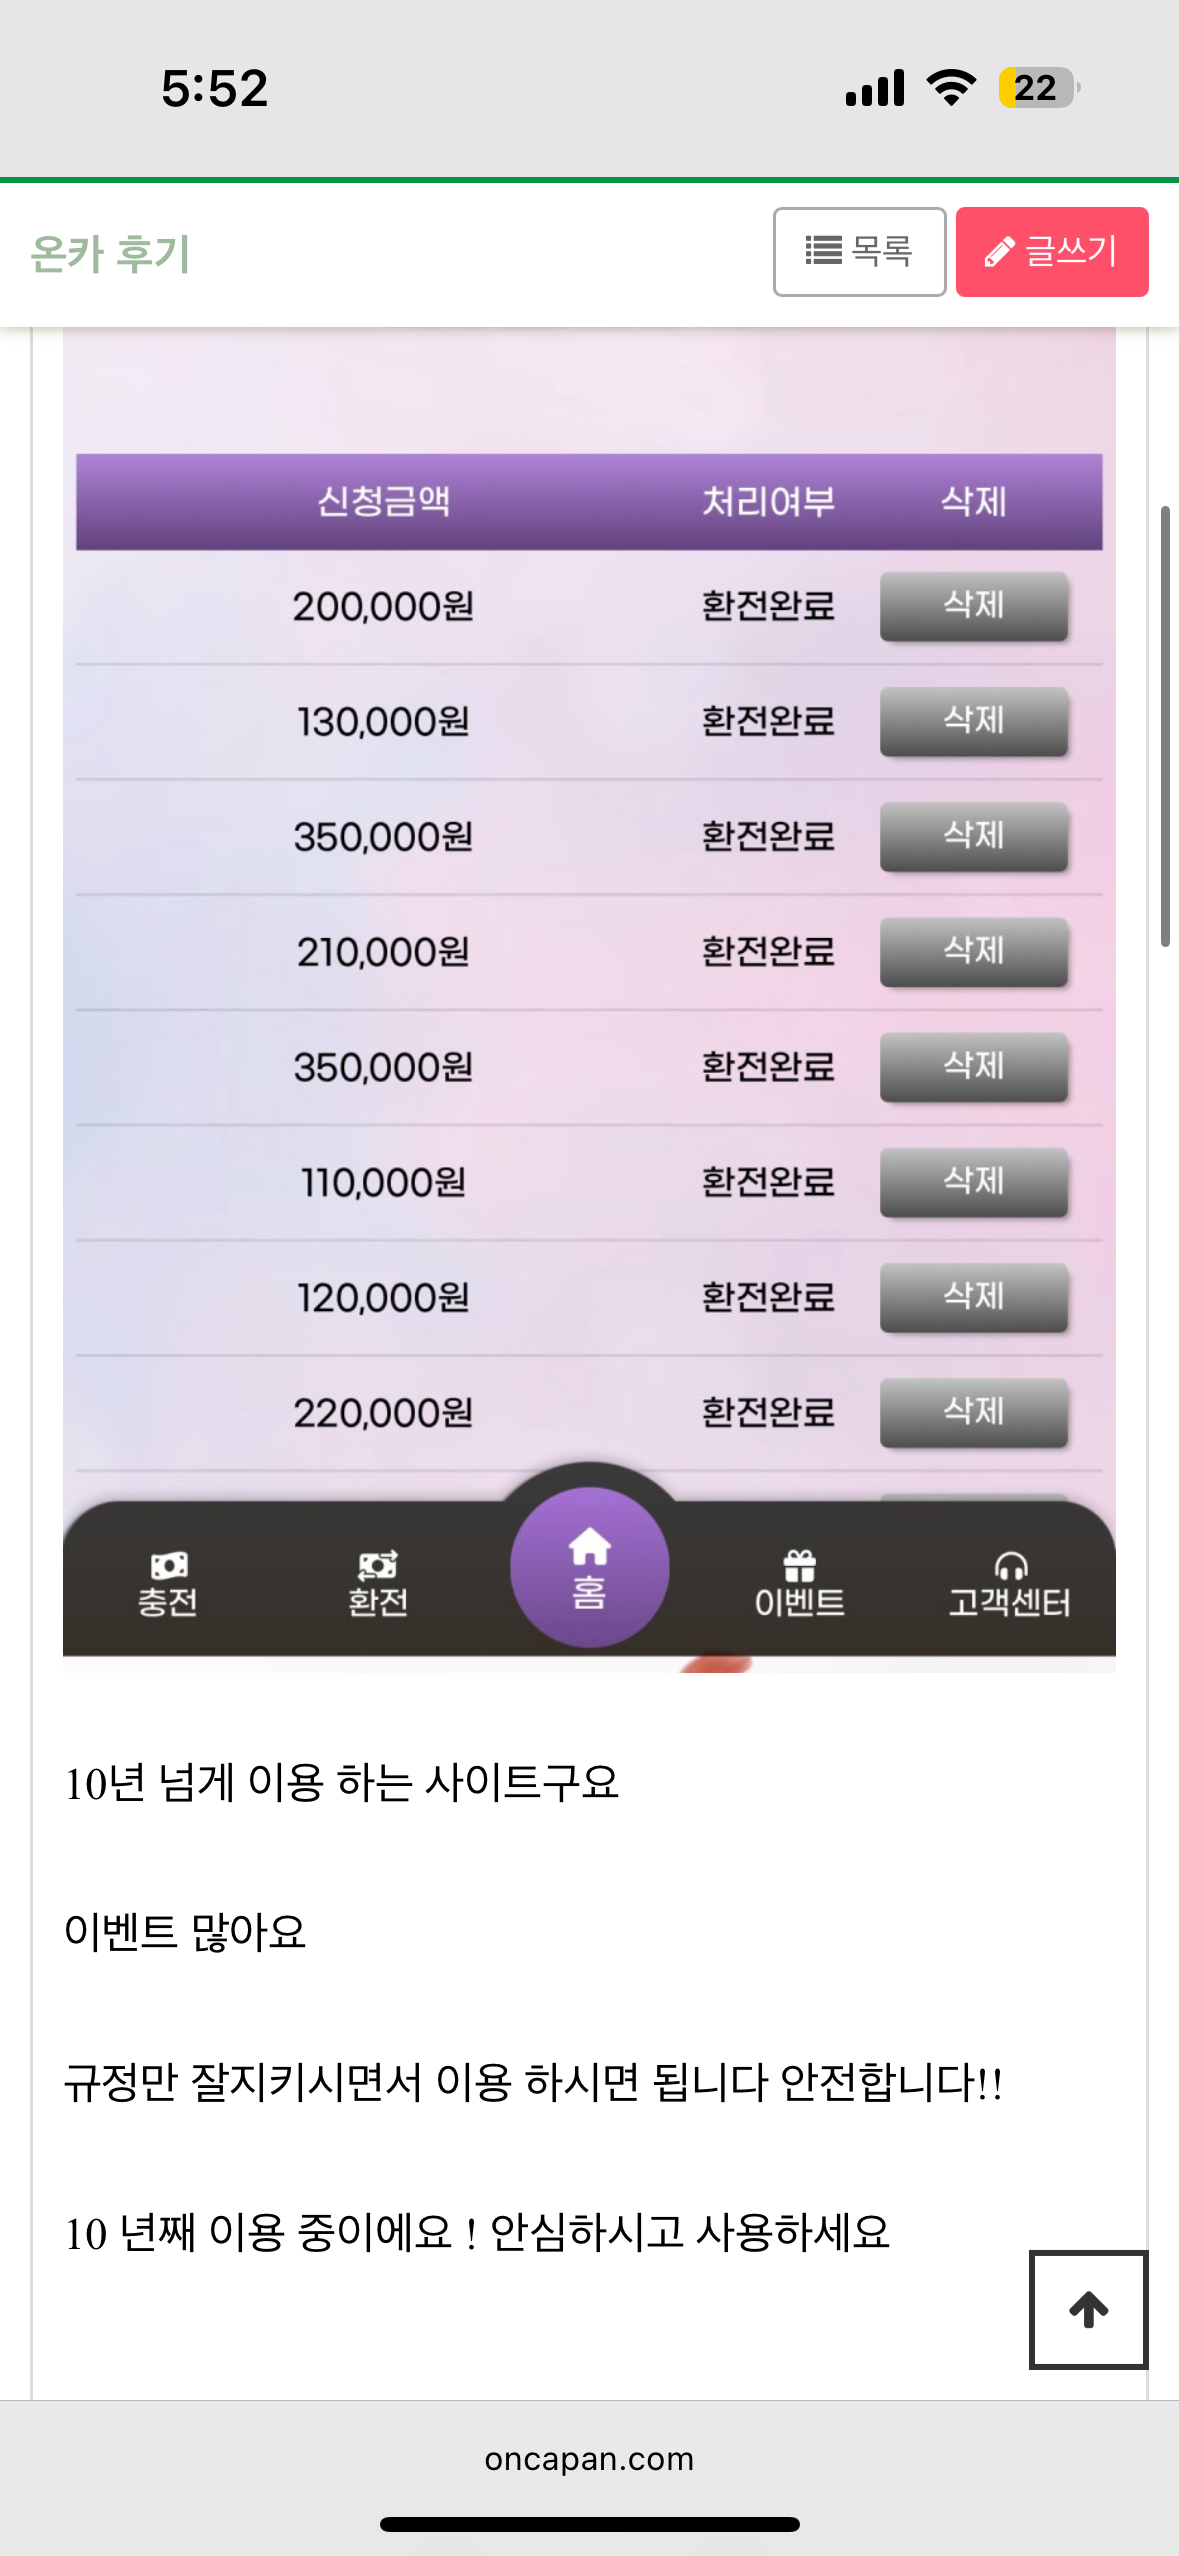The width and height of the screenshot is (1179, 2556).
Task: Delete the 130,000원 withdrawal row
Action: 973,721
